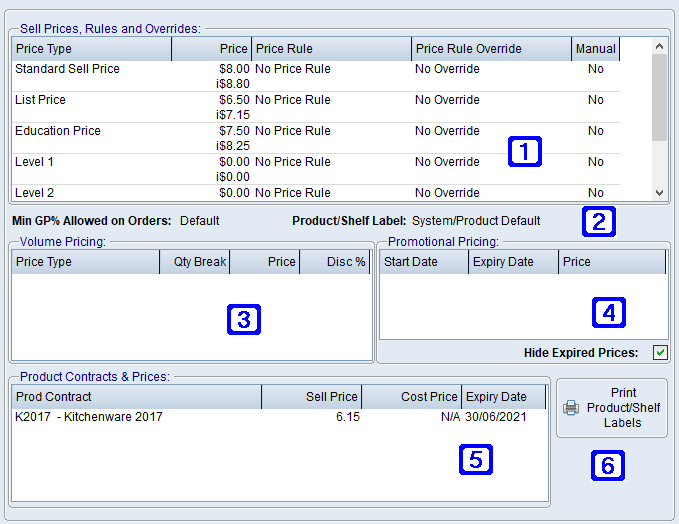Toggle the Hide Expired Prices checkbox
679x524 pixels.
coord(660,352)
